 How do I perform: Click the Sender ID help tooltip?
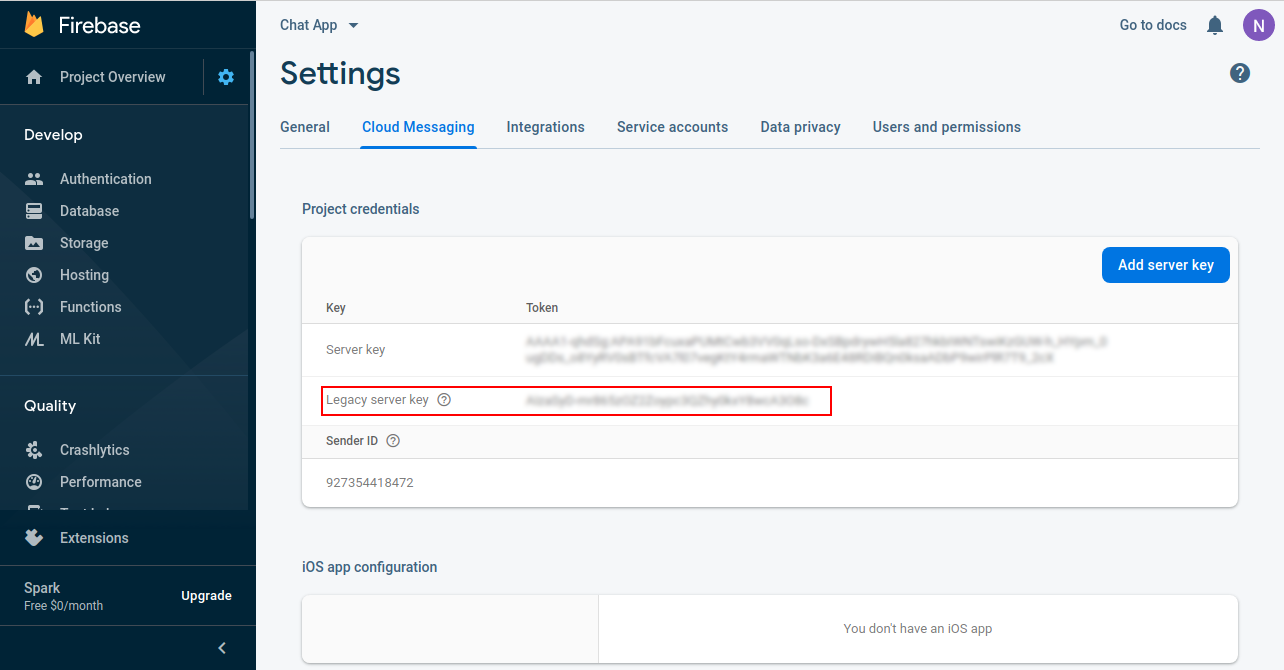click(392, 440)
